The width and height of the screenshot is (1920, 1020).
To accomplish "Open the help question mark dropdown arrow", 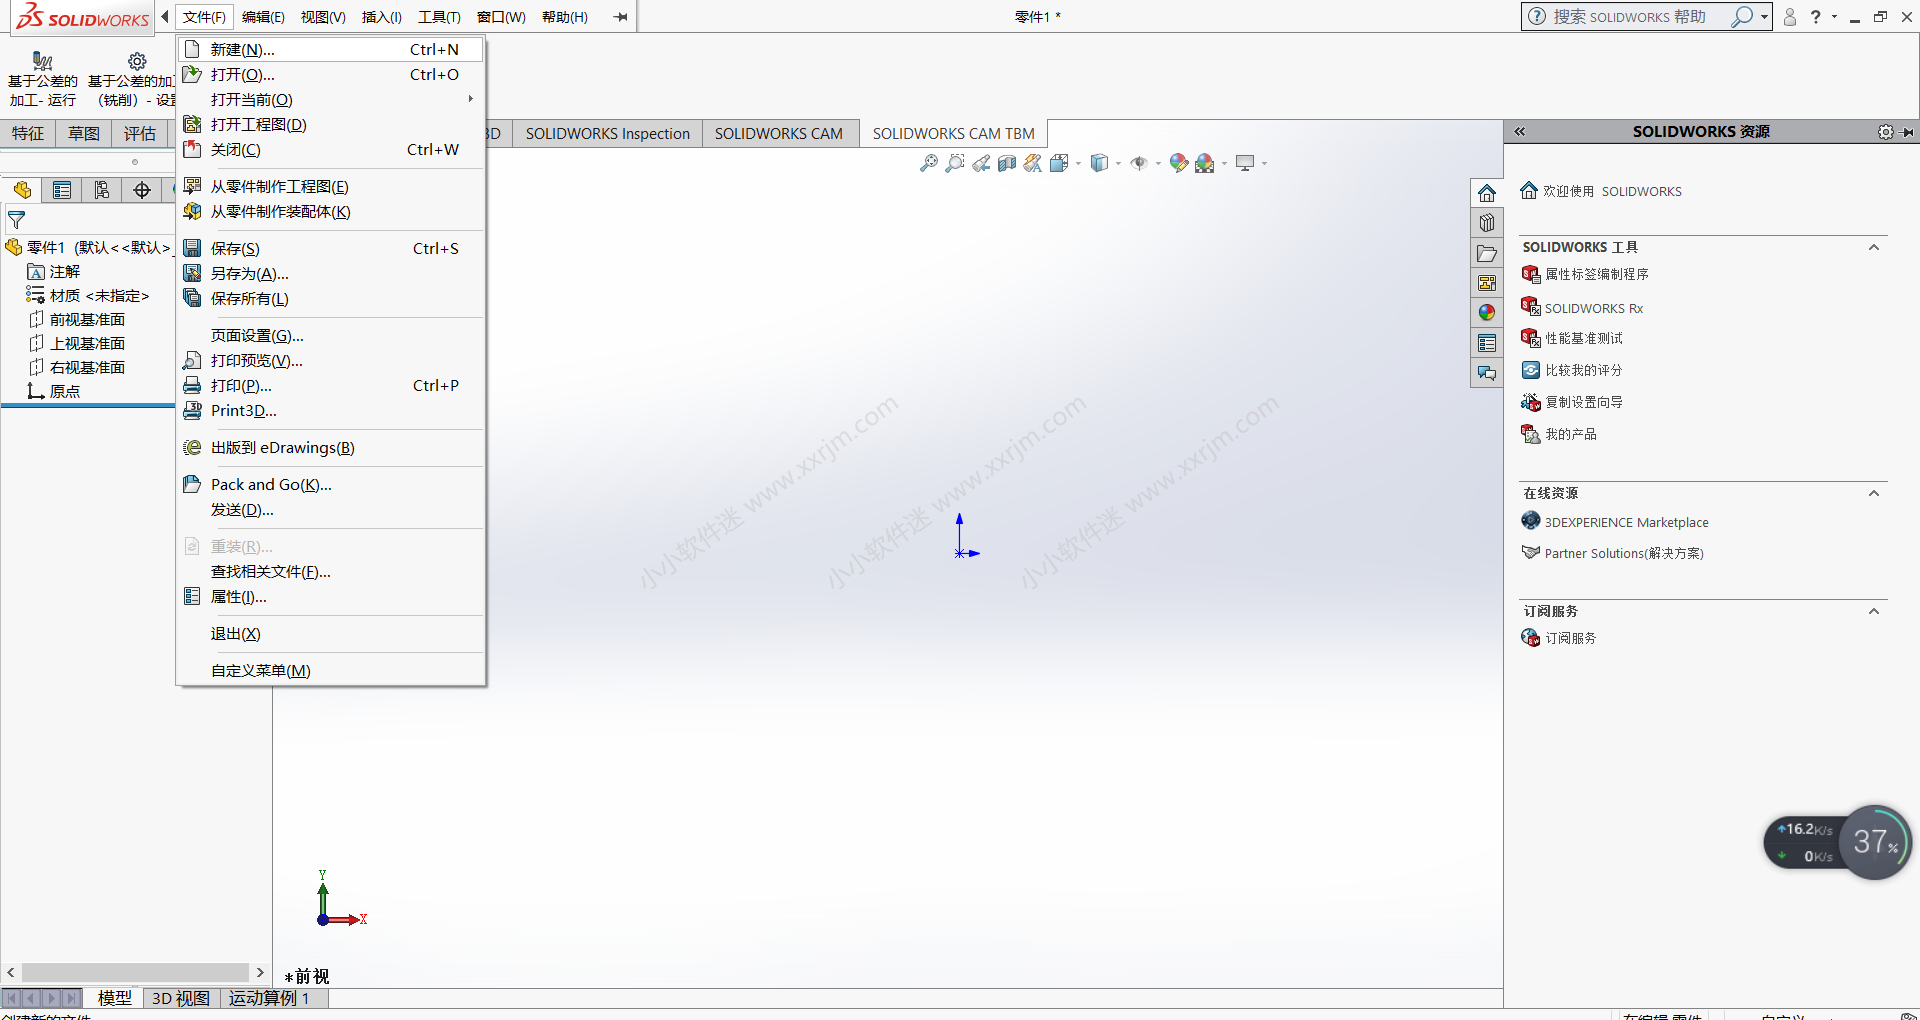I will coord(1834,17).
